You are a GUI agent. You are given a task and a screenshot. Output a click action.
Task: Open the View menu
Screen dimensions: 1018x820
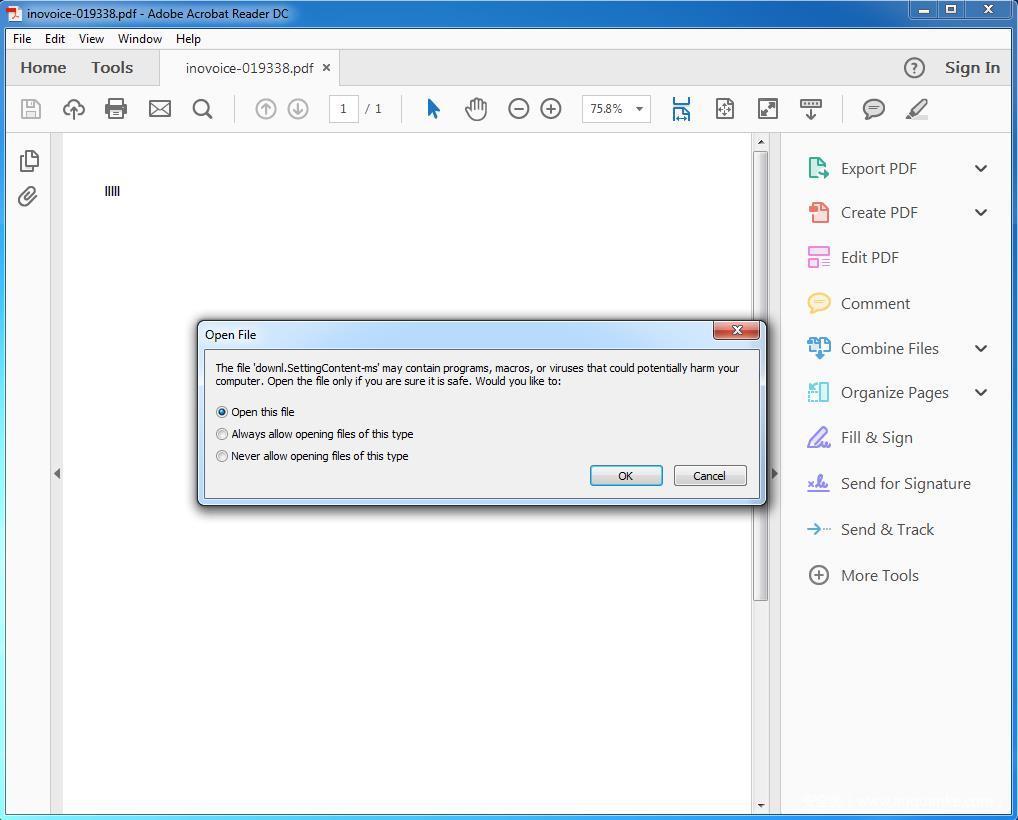(91, 39)
